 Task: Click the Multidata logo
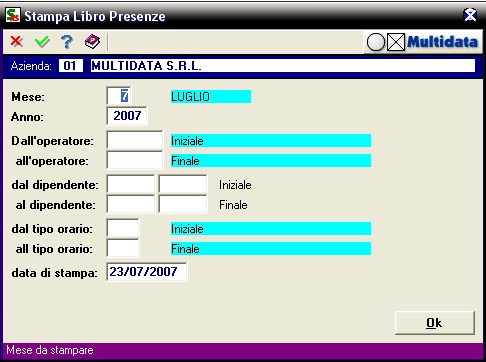442,42
